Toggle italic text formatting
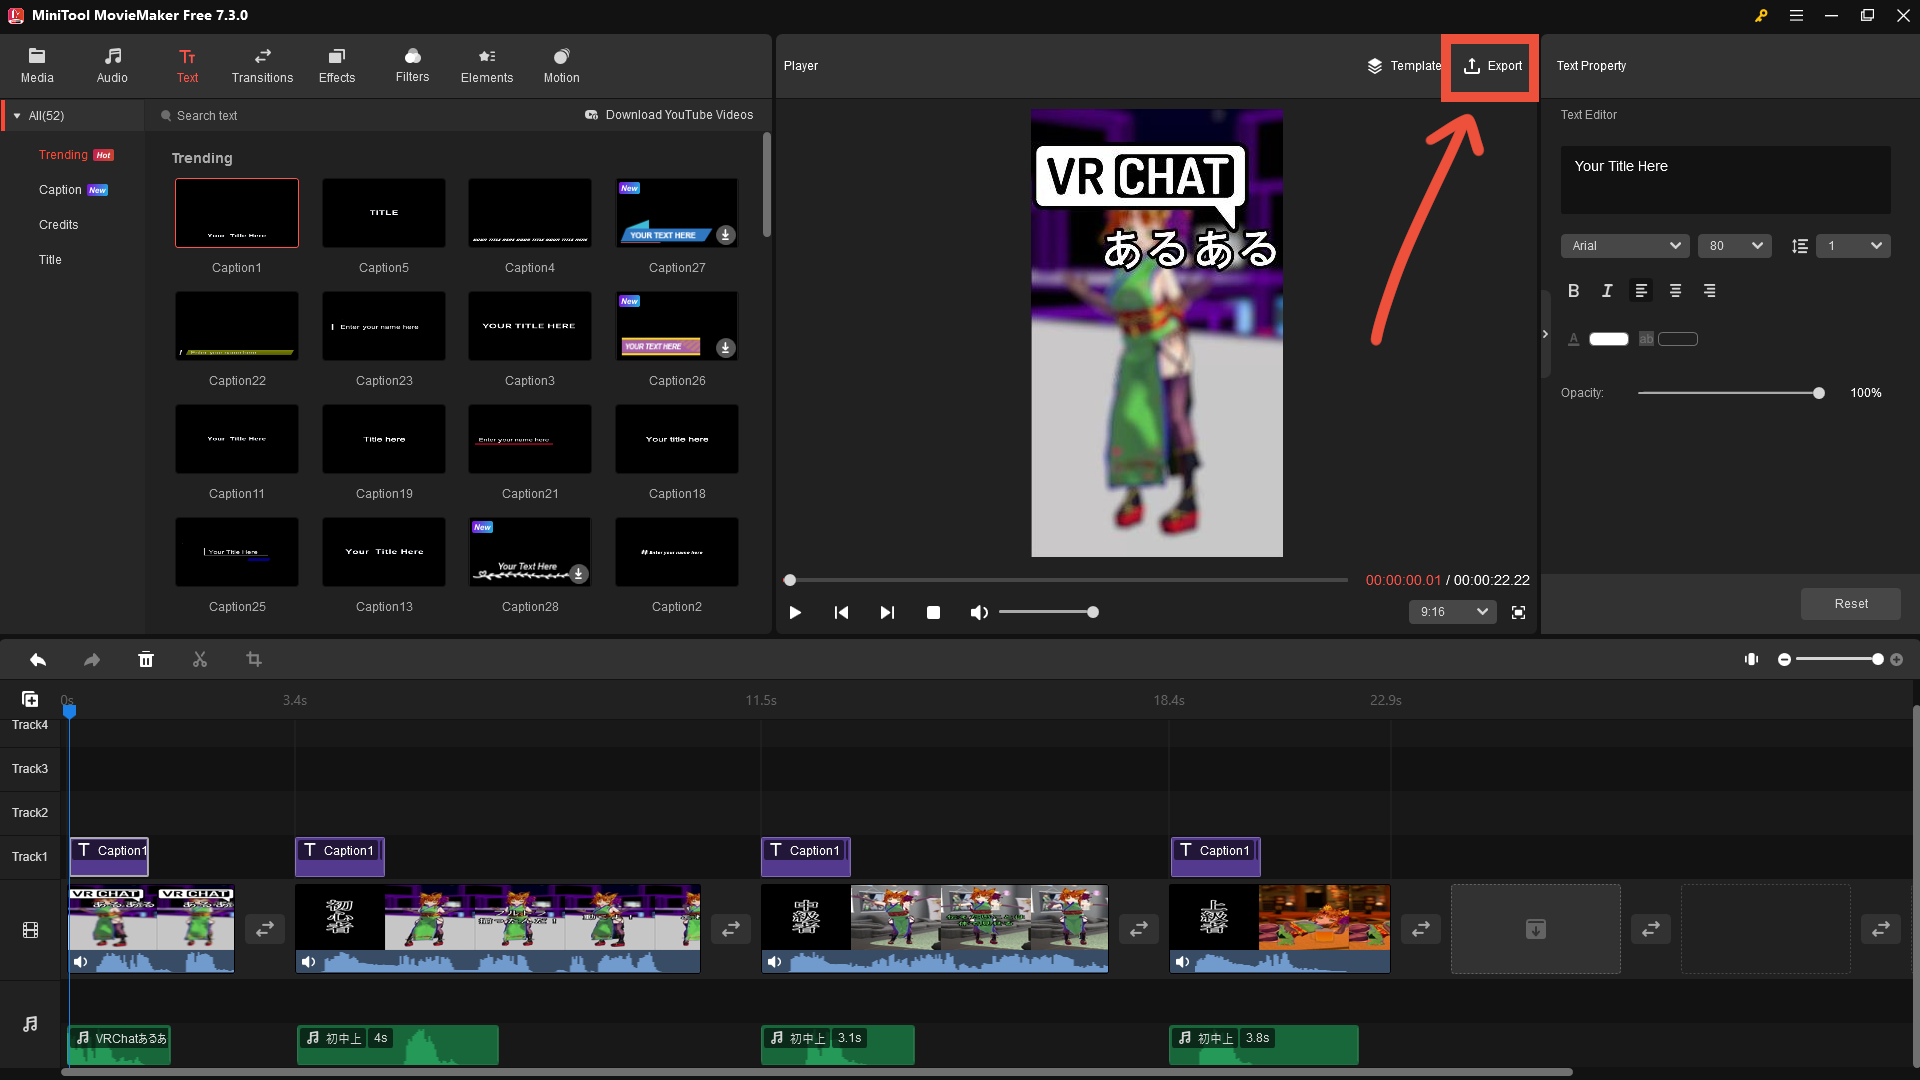Screen dimensions: 1920x1080 tap(1607, 291)
